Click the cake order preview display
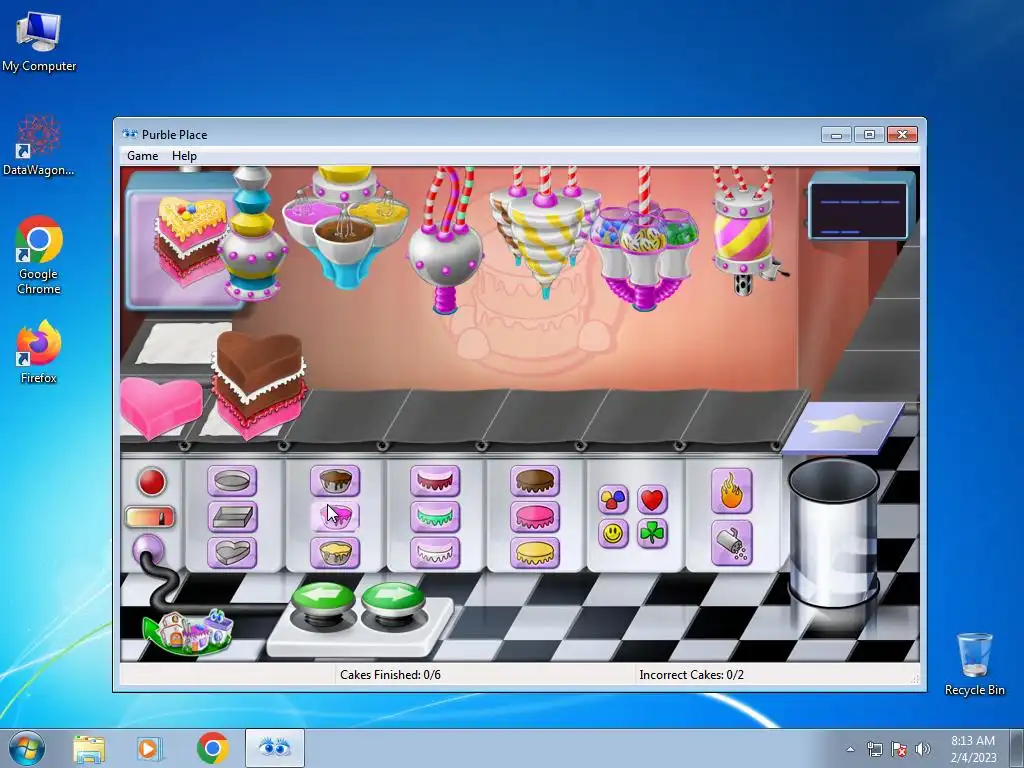Image resolution: width=1024 pixels, height=768 pixels. click(x=183, y=240)
